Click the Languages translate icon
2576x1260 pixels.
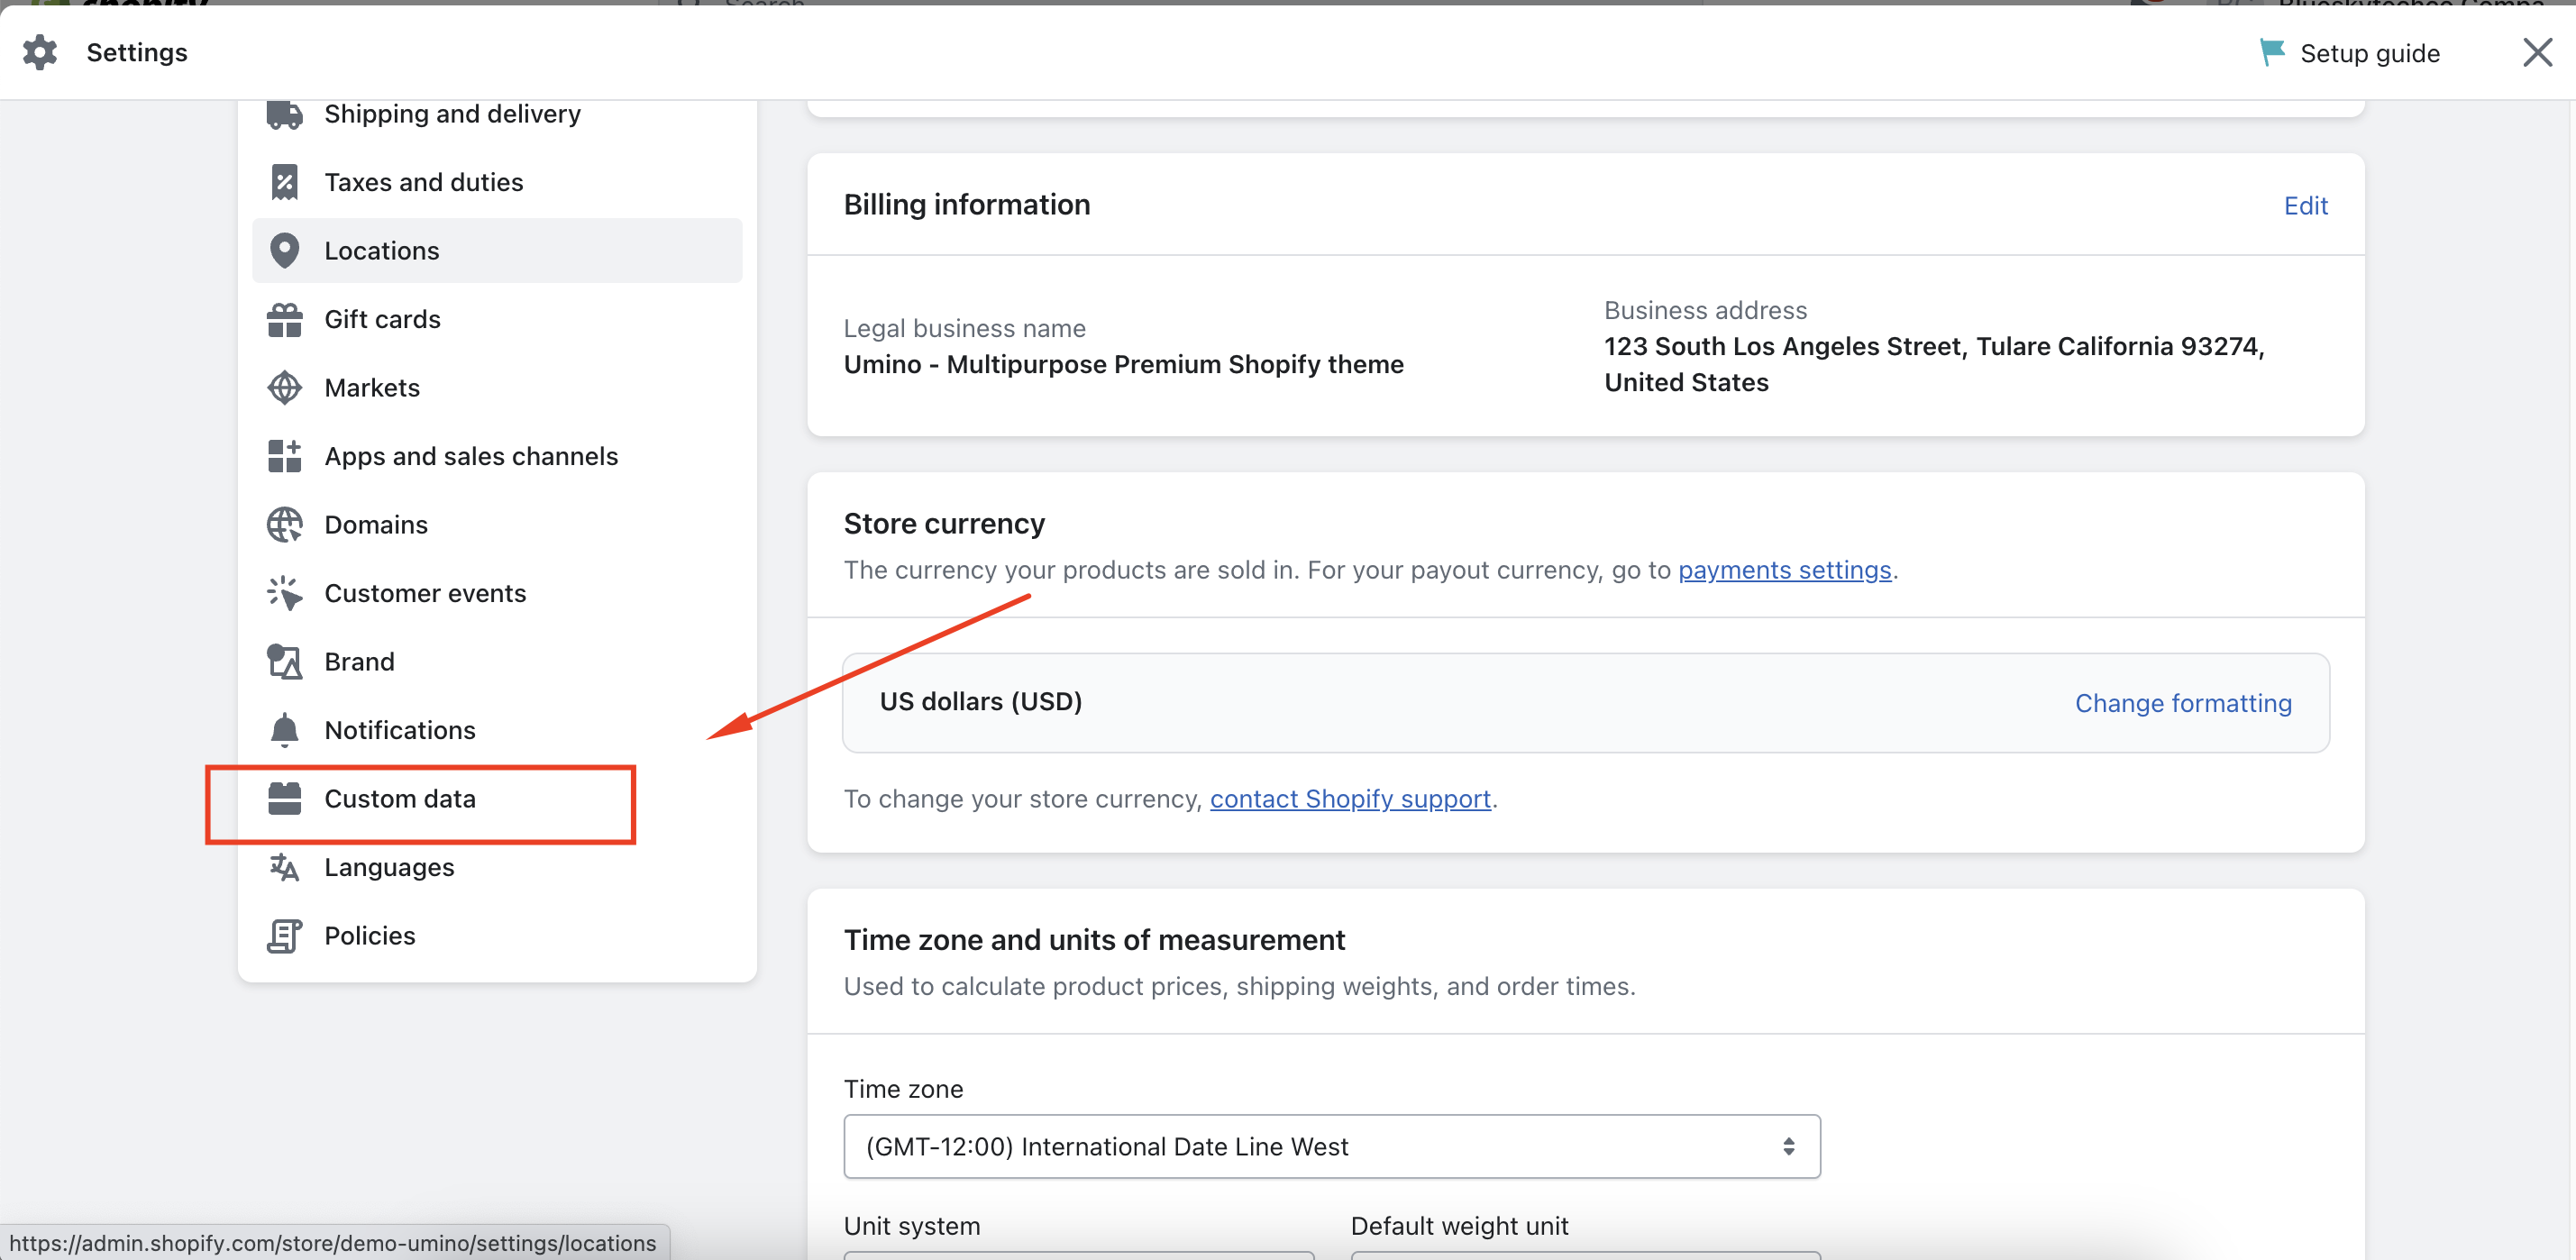click(x=284, y=868)
